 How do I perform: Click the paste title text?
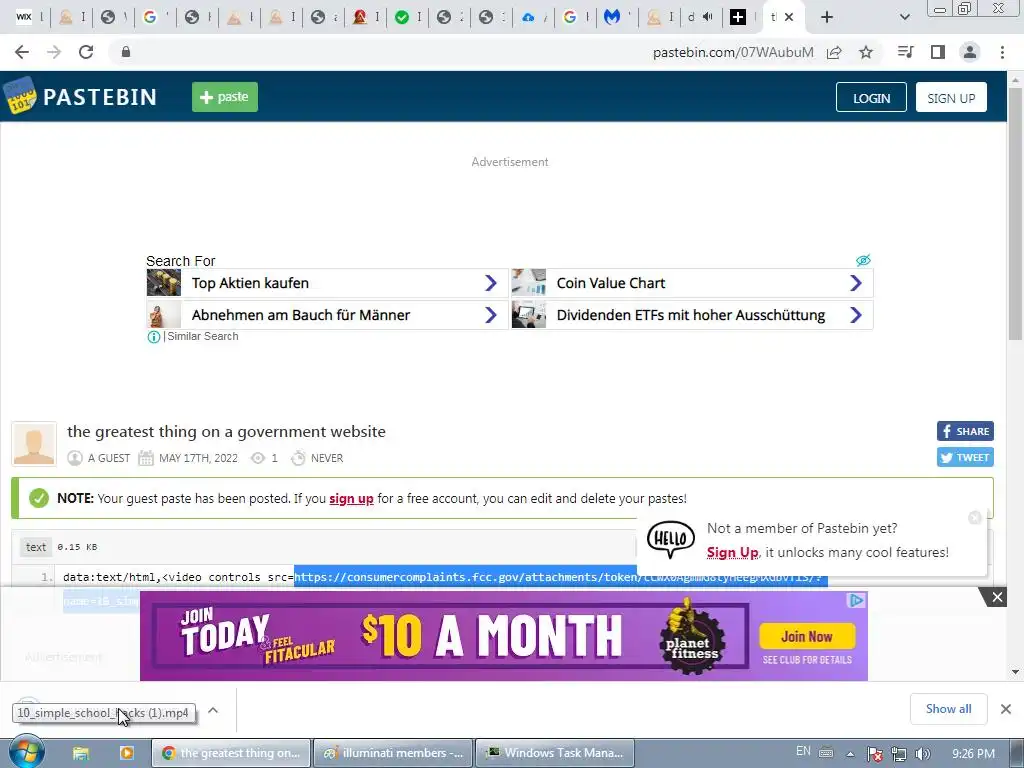(226, 432)
